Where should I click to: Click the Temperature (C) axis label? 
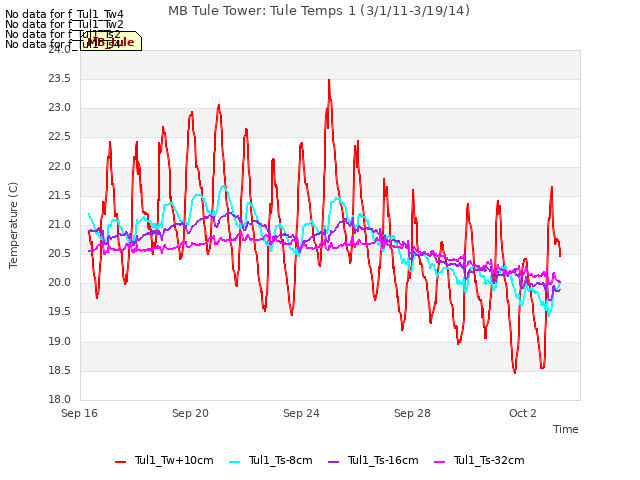click(13, 225)
